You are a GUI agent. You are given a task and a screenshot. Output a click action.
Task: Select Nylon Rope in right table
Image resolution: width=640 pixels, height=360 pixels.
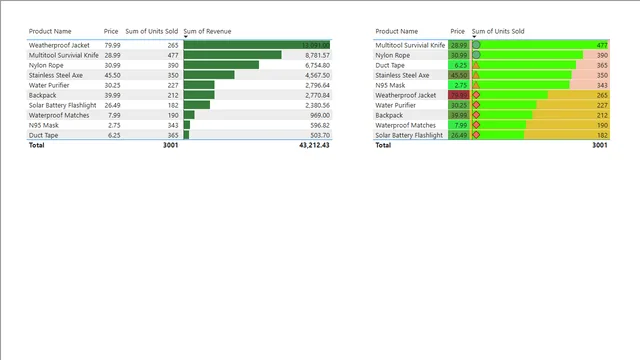pos(393,55)
